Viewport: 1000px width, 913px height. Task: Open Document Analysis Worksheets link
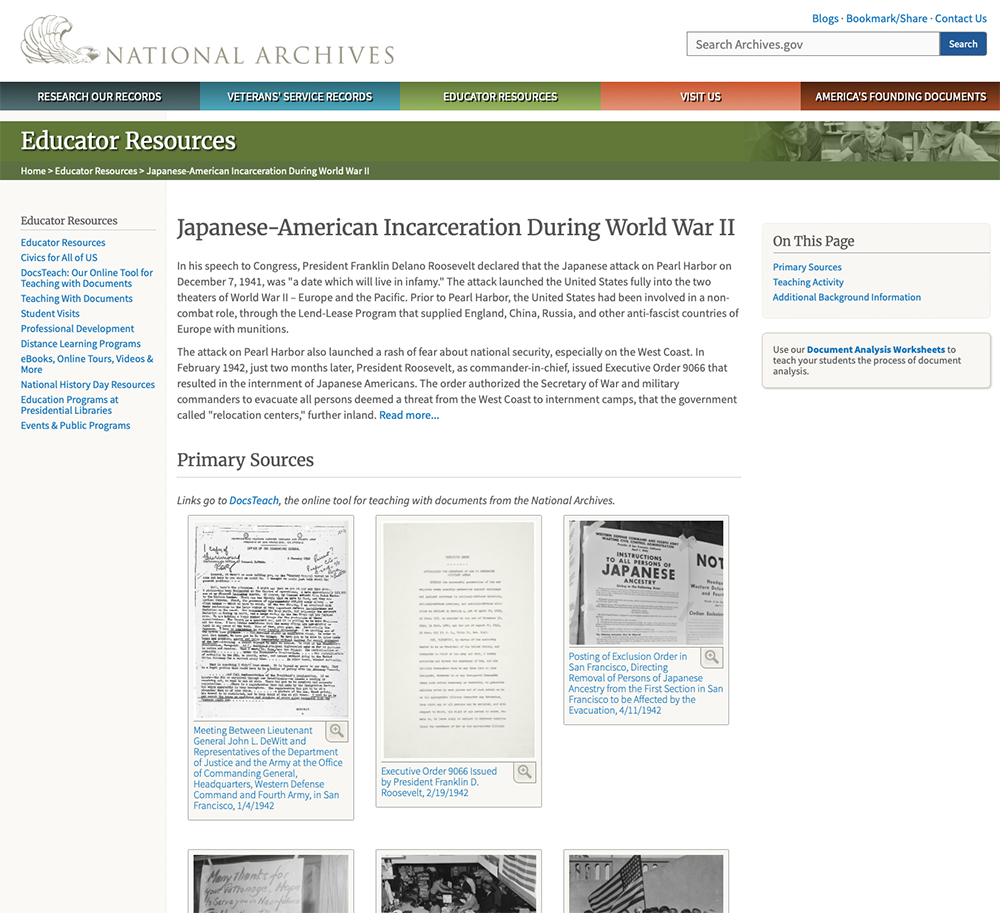coord(875,350)
